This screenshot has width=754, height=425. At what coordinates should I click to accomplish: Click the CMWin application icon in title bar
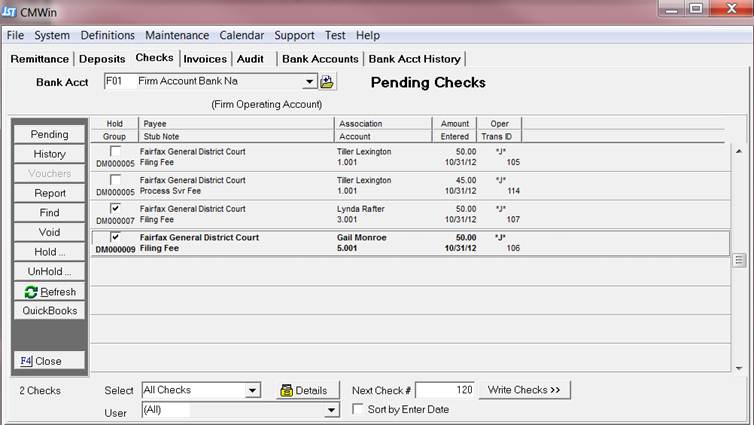tap(9, 9)
